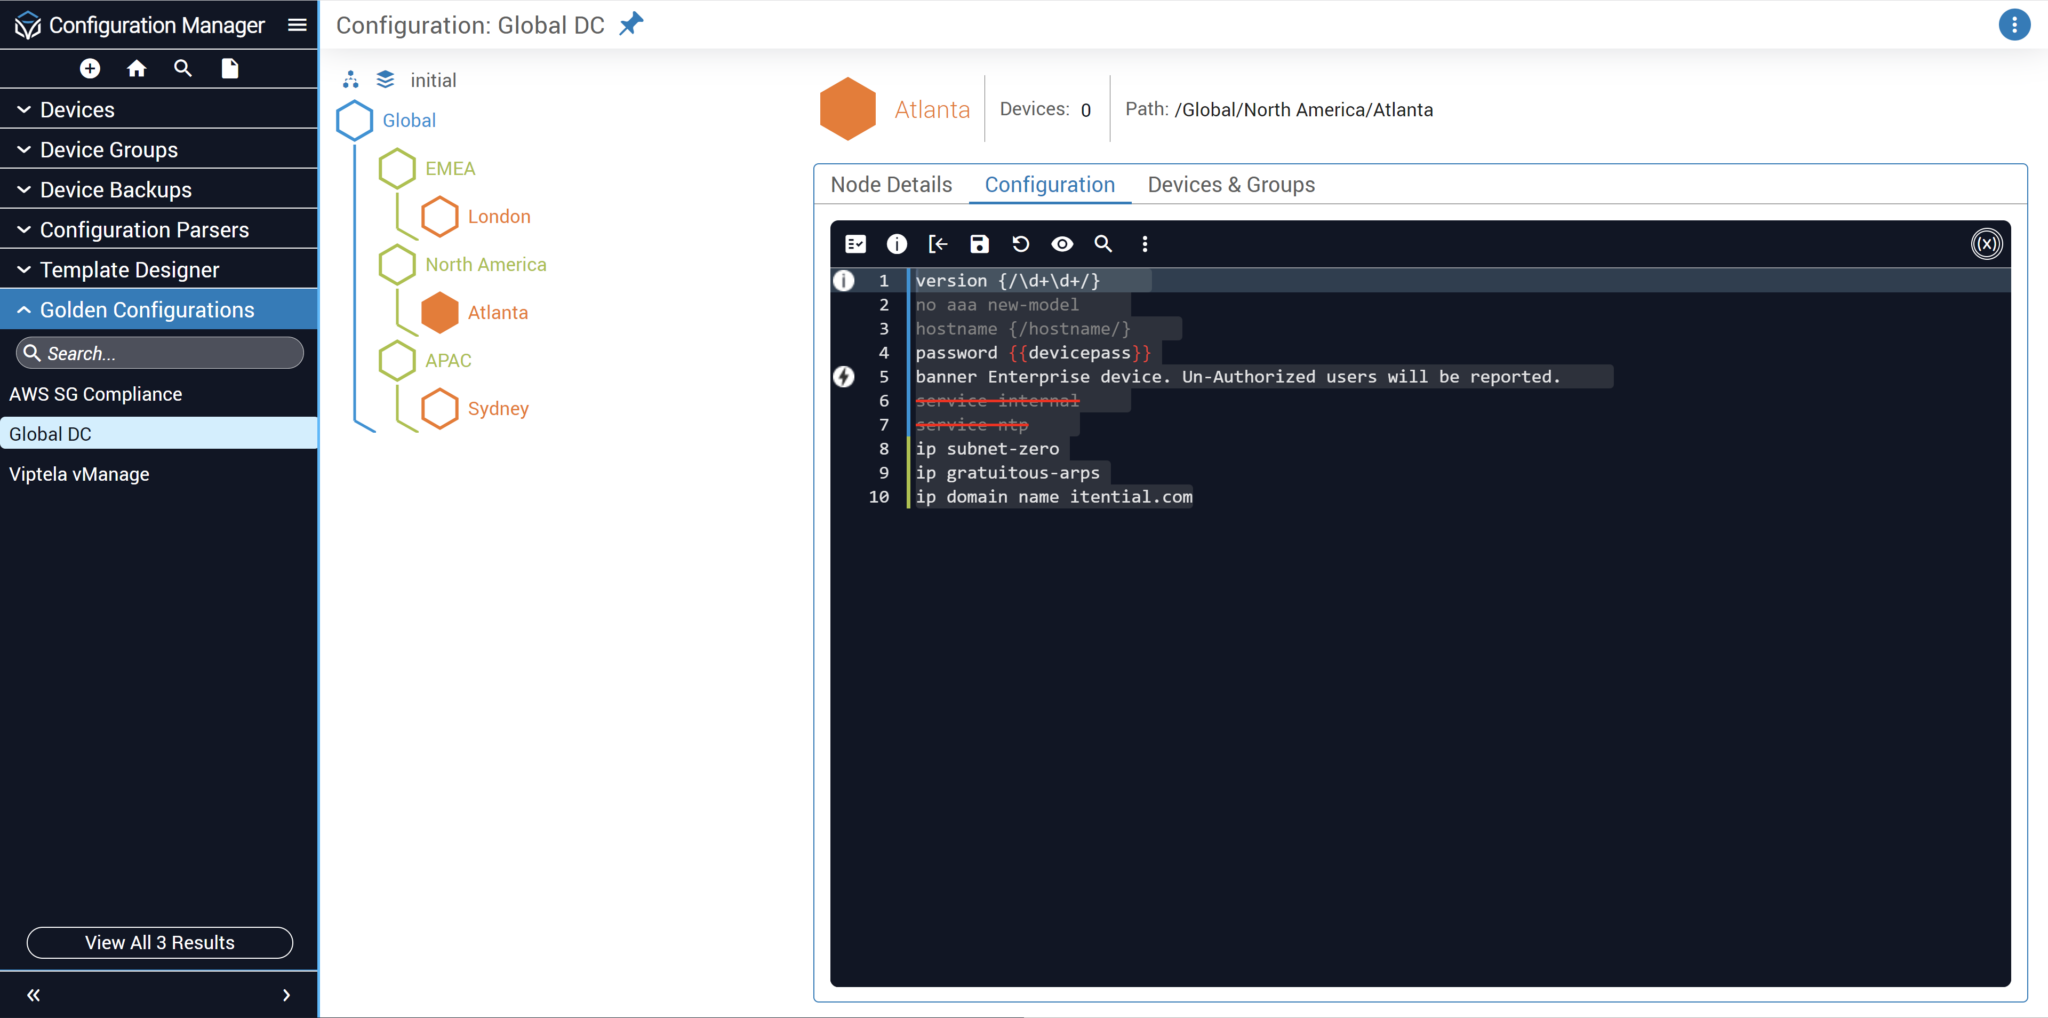
Task: Expand the Template Designer section
Action: pyautogui.click(x=129, y=270)
